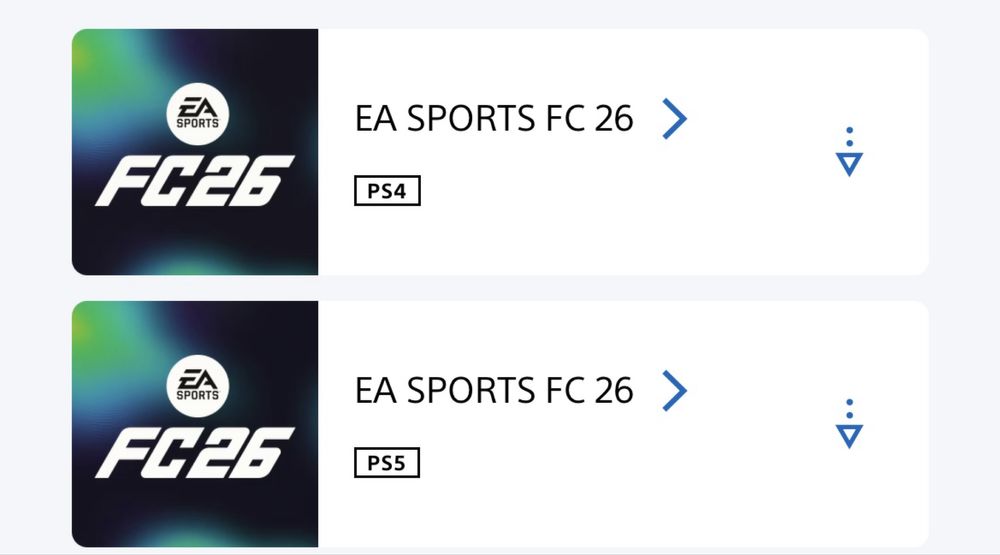Open the EA SPORTS FC 26 title link for PS5
Viewport: 1000px width, 555px height.
[x=494, y=390]
